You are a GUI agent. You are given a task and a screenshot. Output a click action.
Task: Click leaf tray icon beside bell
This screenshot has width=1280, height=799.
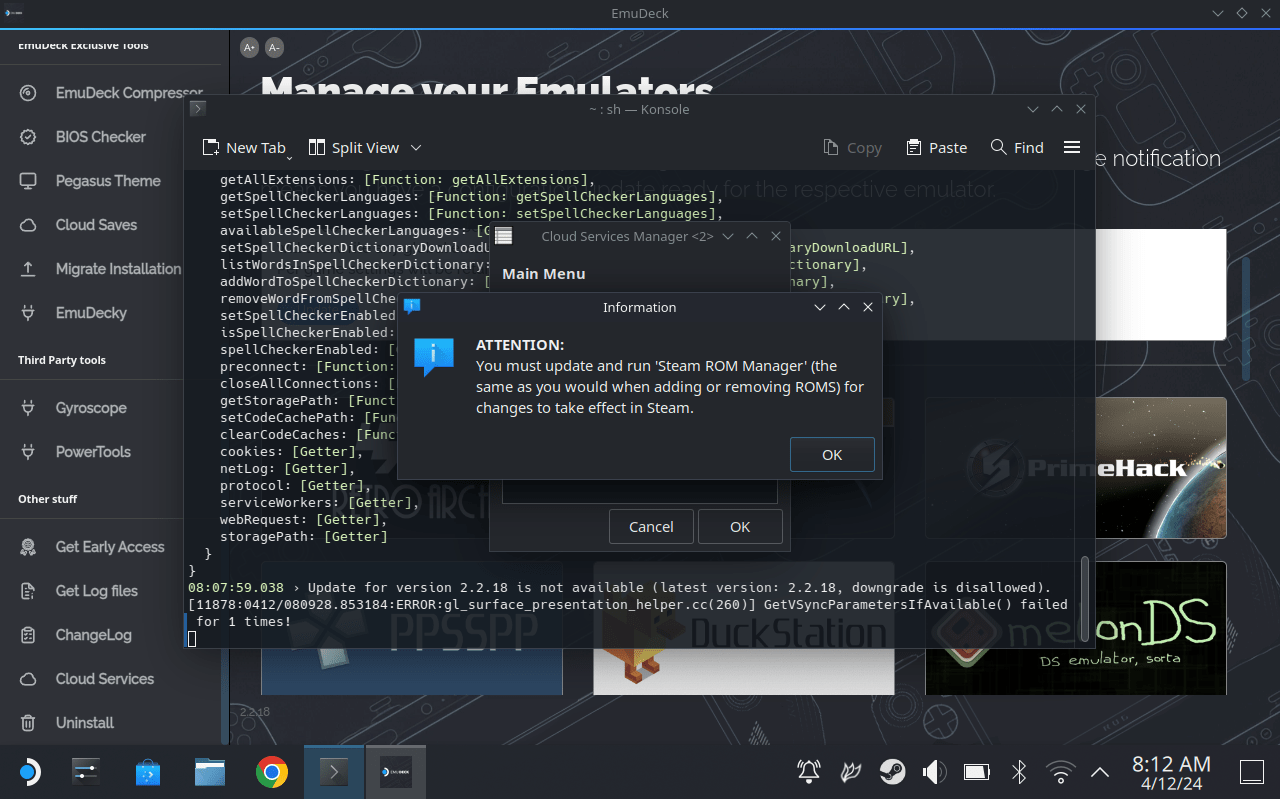tap(850, 771)
